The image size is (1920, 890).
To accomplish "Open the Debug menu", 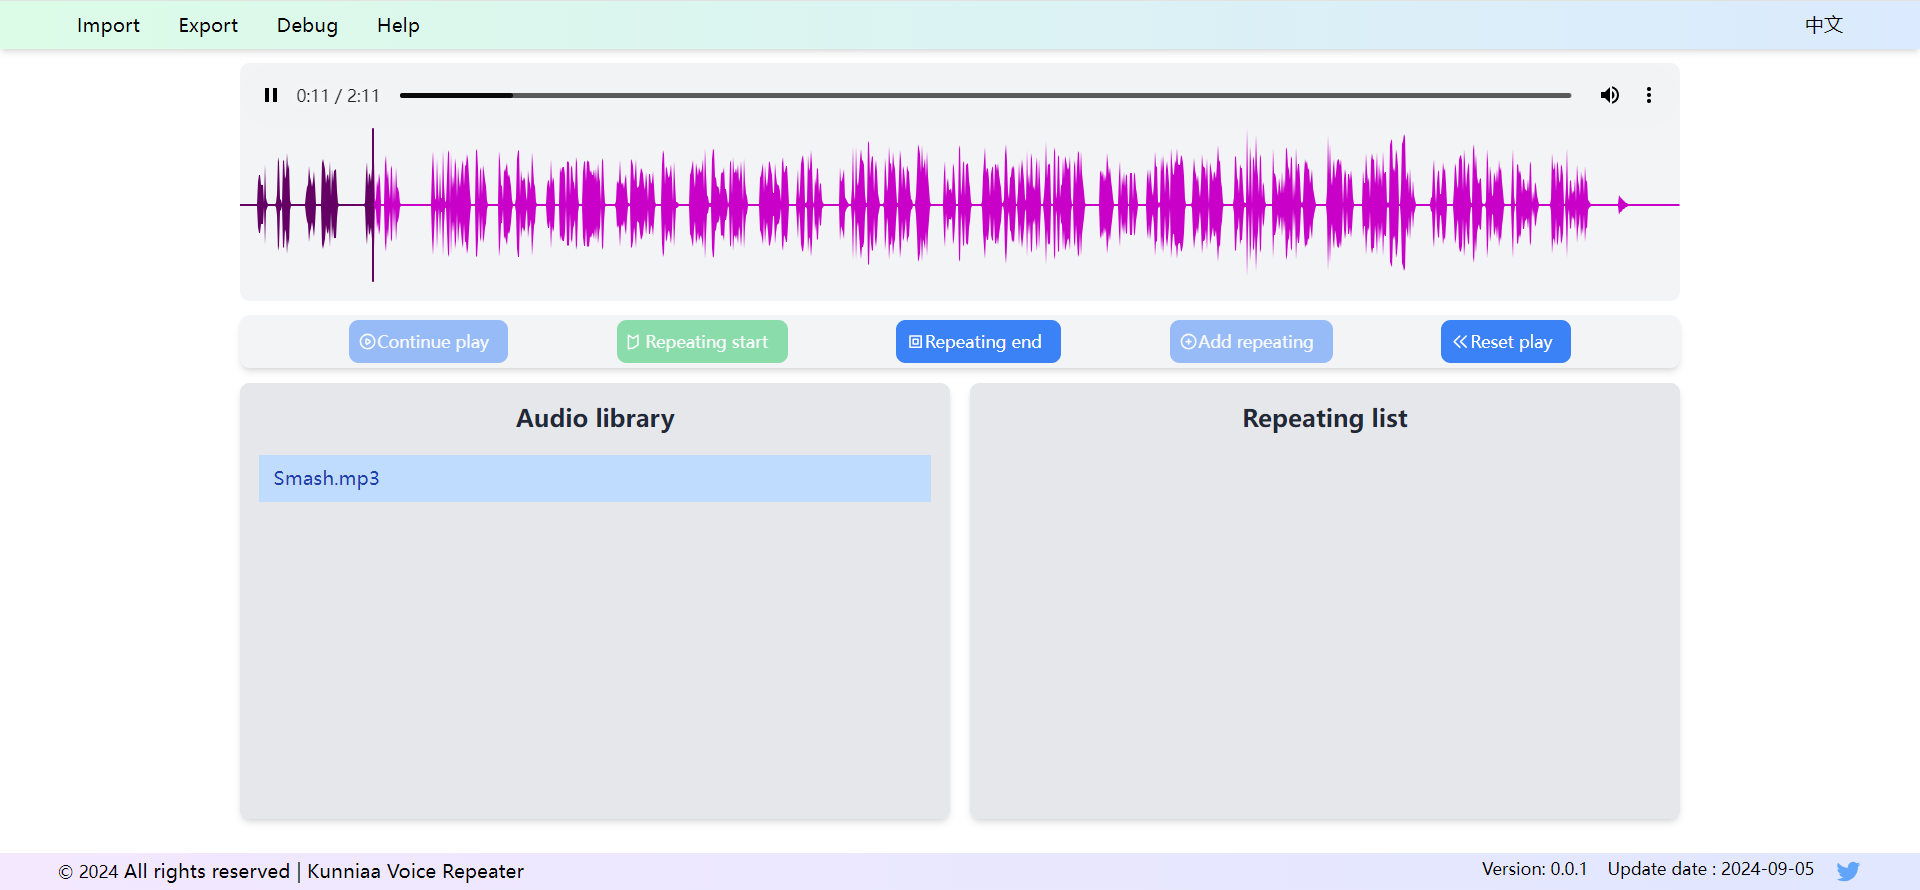I will click(x=307, y=25).
